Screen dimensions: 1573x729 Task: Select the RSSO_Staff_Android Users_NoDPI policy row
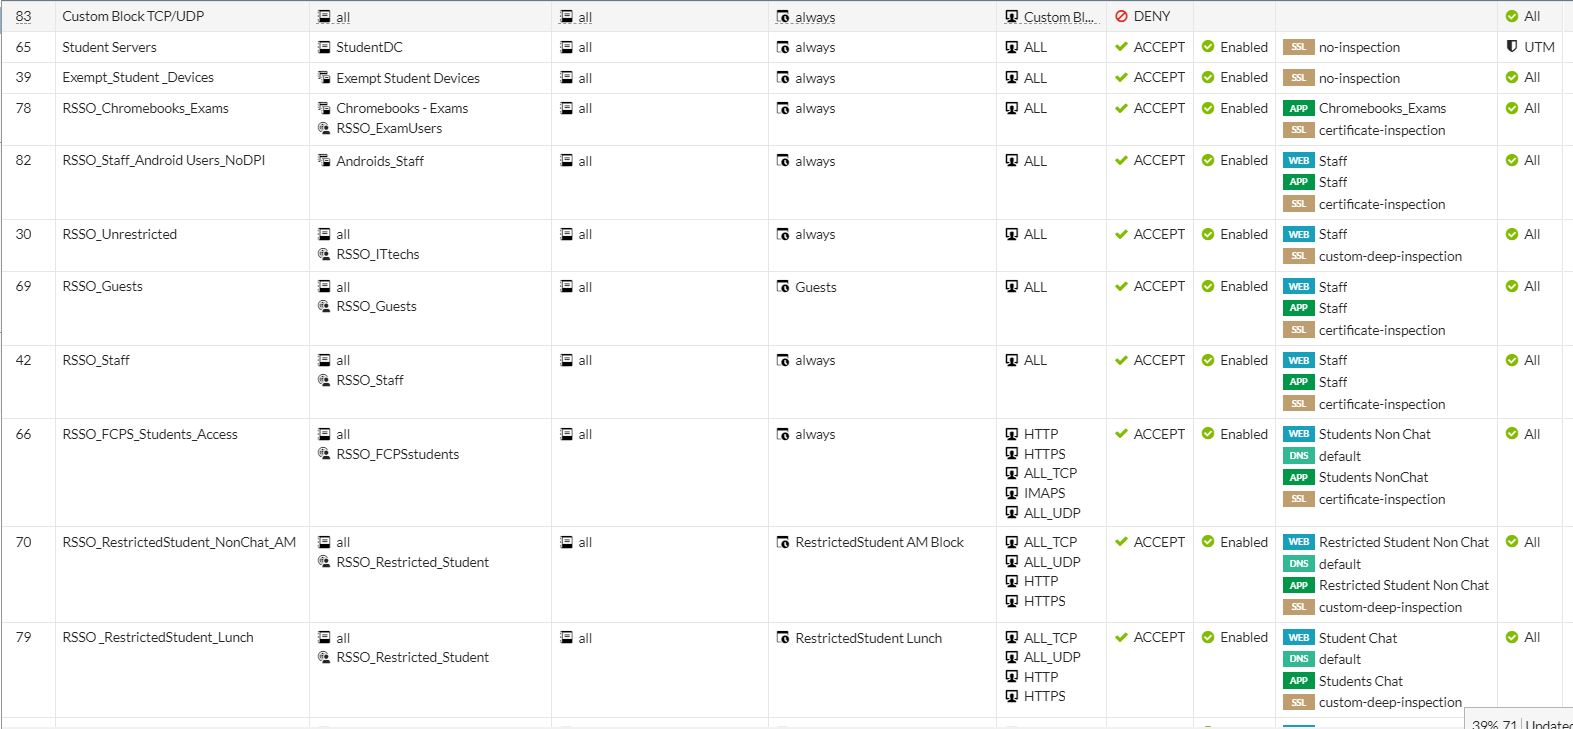[x=163, y=160]
